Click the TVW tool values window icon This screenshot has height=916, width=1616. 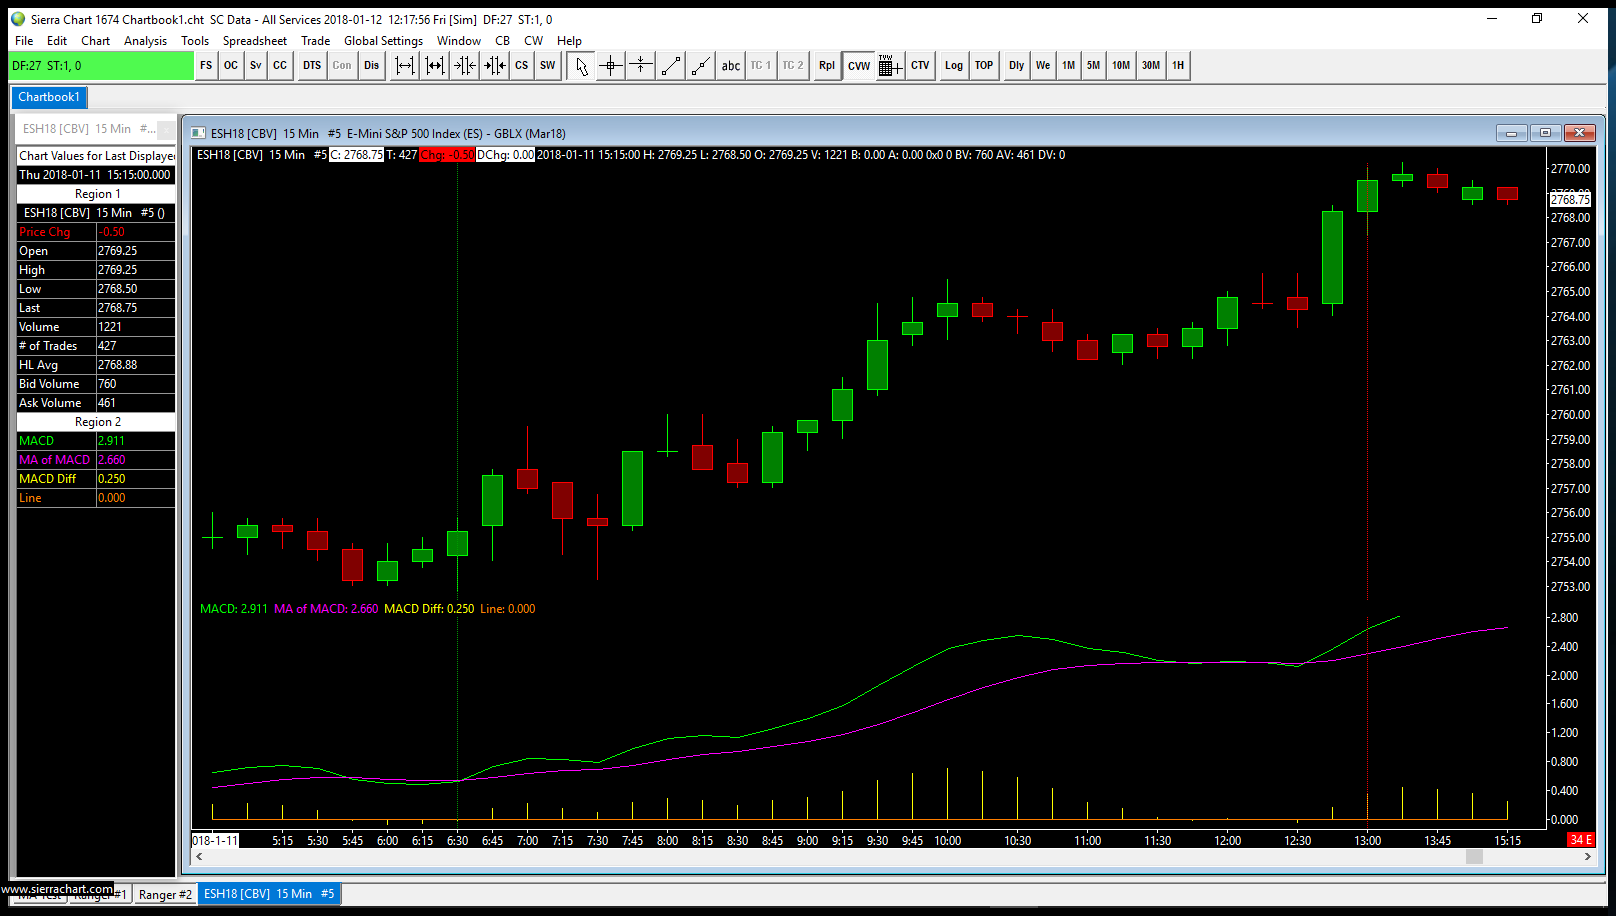[x=890, y=66]
